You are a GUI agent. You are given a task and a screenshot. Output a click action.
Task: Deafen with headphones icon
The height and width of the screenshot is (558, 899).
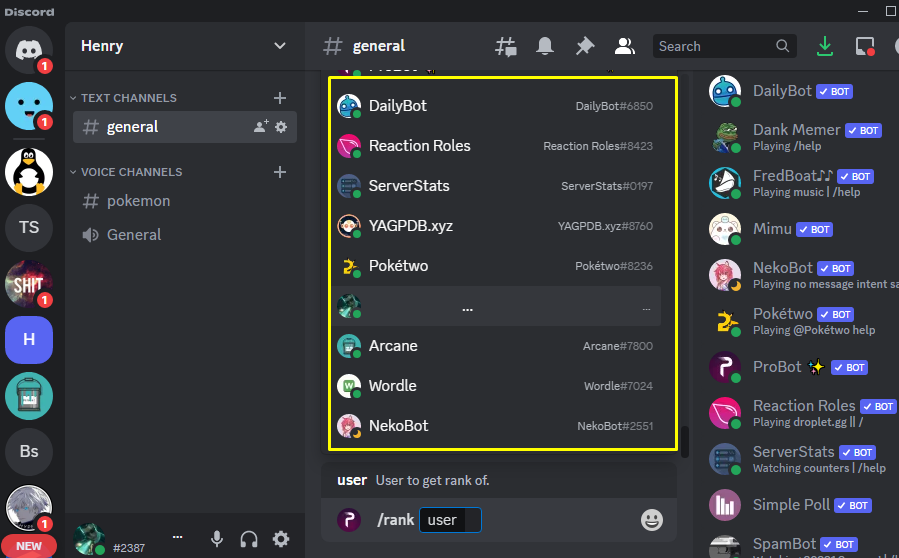coord(249,539)
